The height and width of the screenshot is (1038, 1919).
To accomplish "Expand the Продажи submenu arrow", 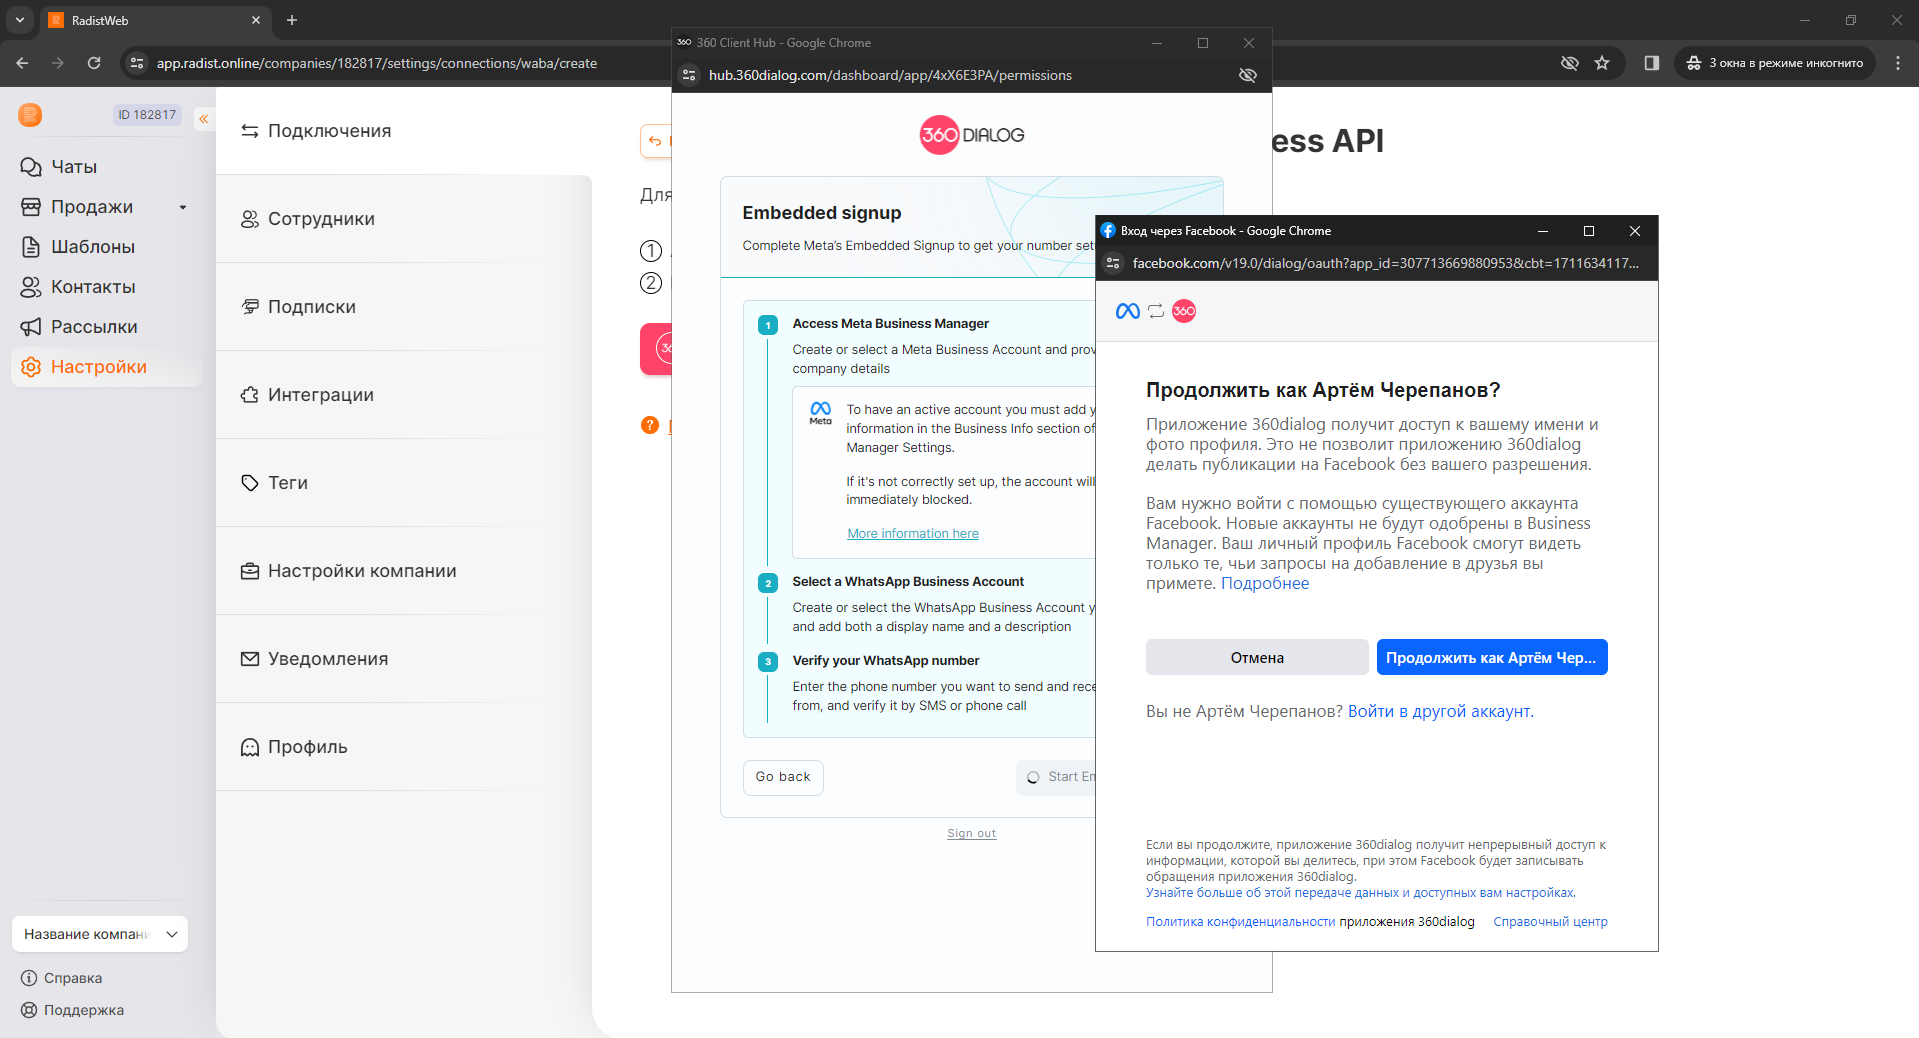I will (183, 207).
